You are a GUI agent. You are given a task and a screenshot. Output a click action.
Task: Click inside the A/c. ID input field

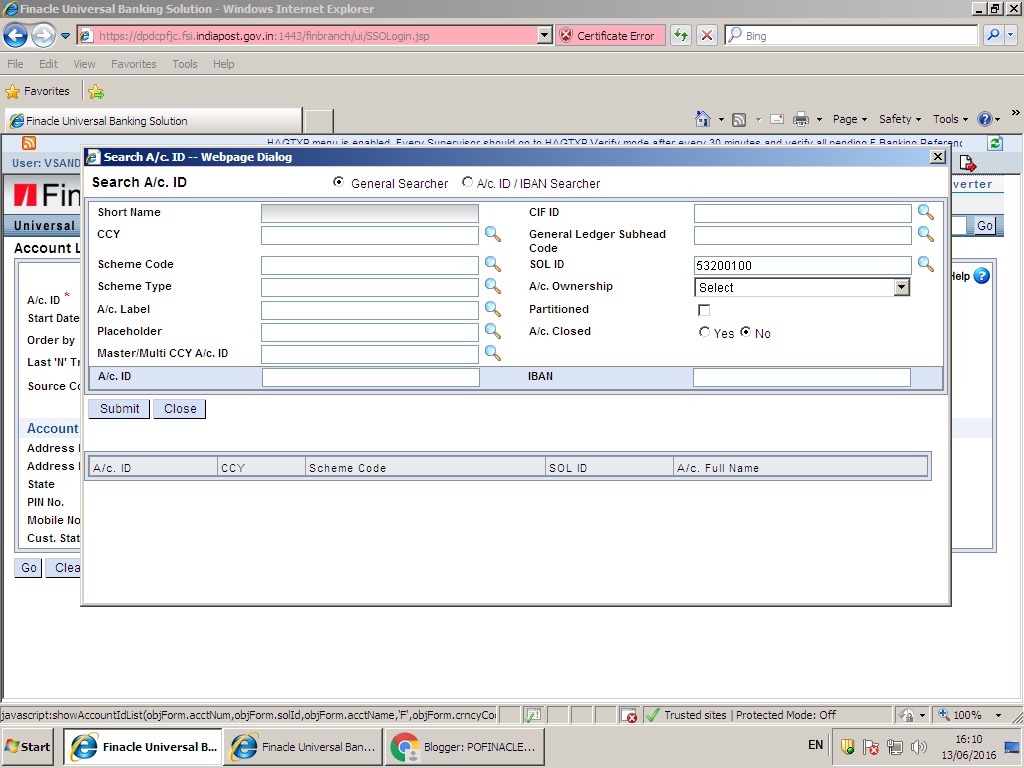(x=370, y=377)
